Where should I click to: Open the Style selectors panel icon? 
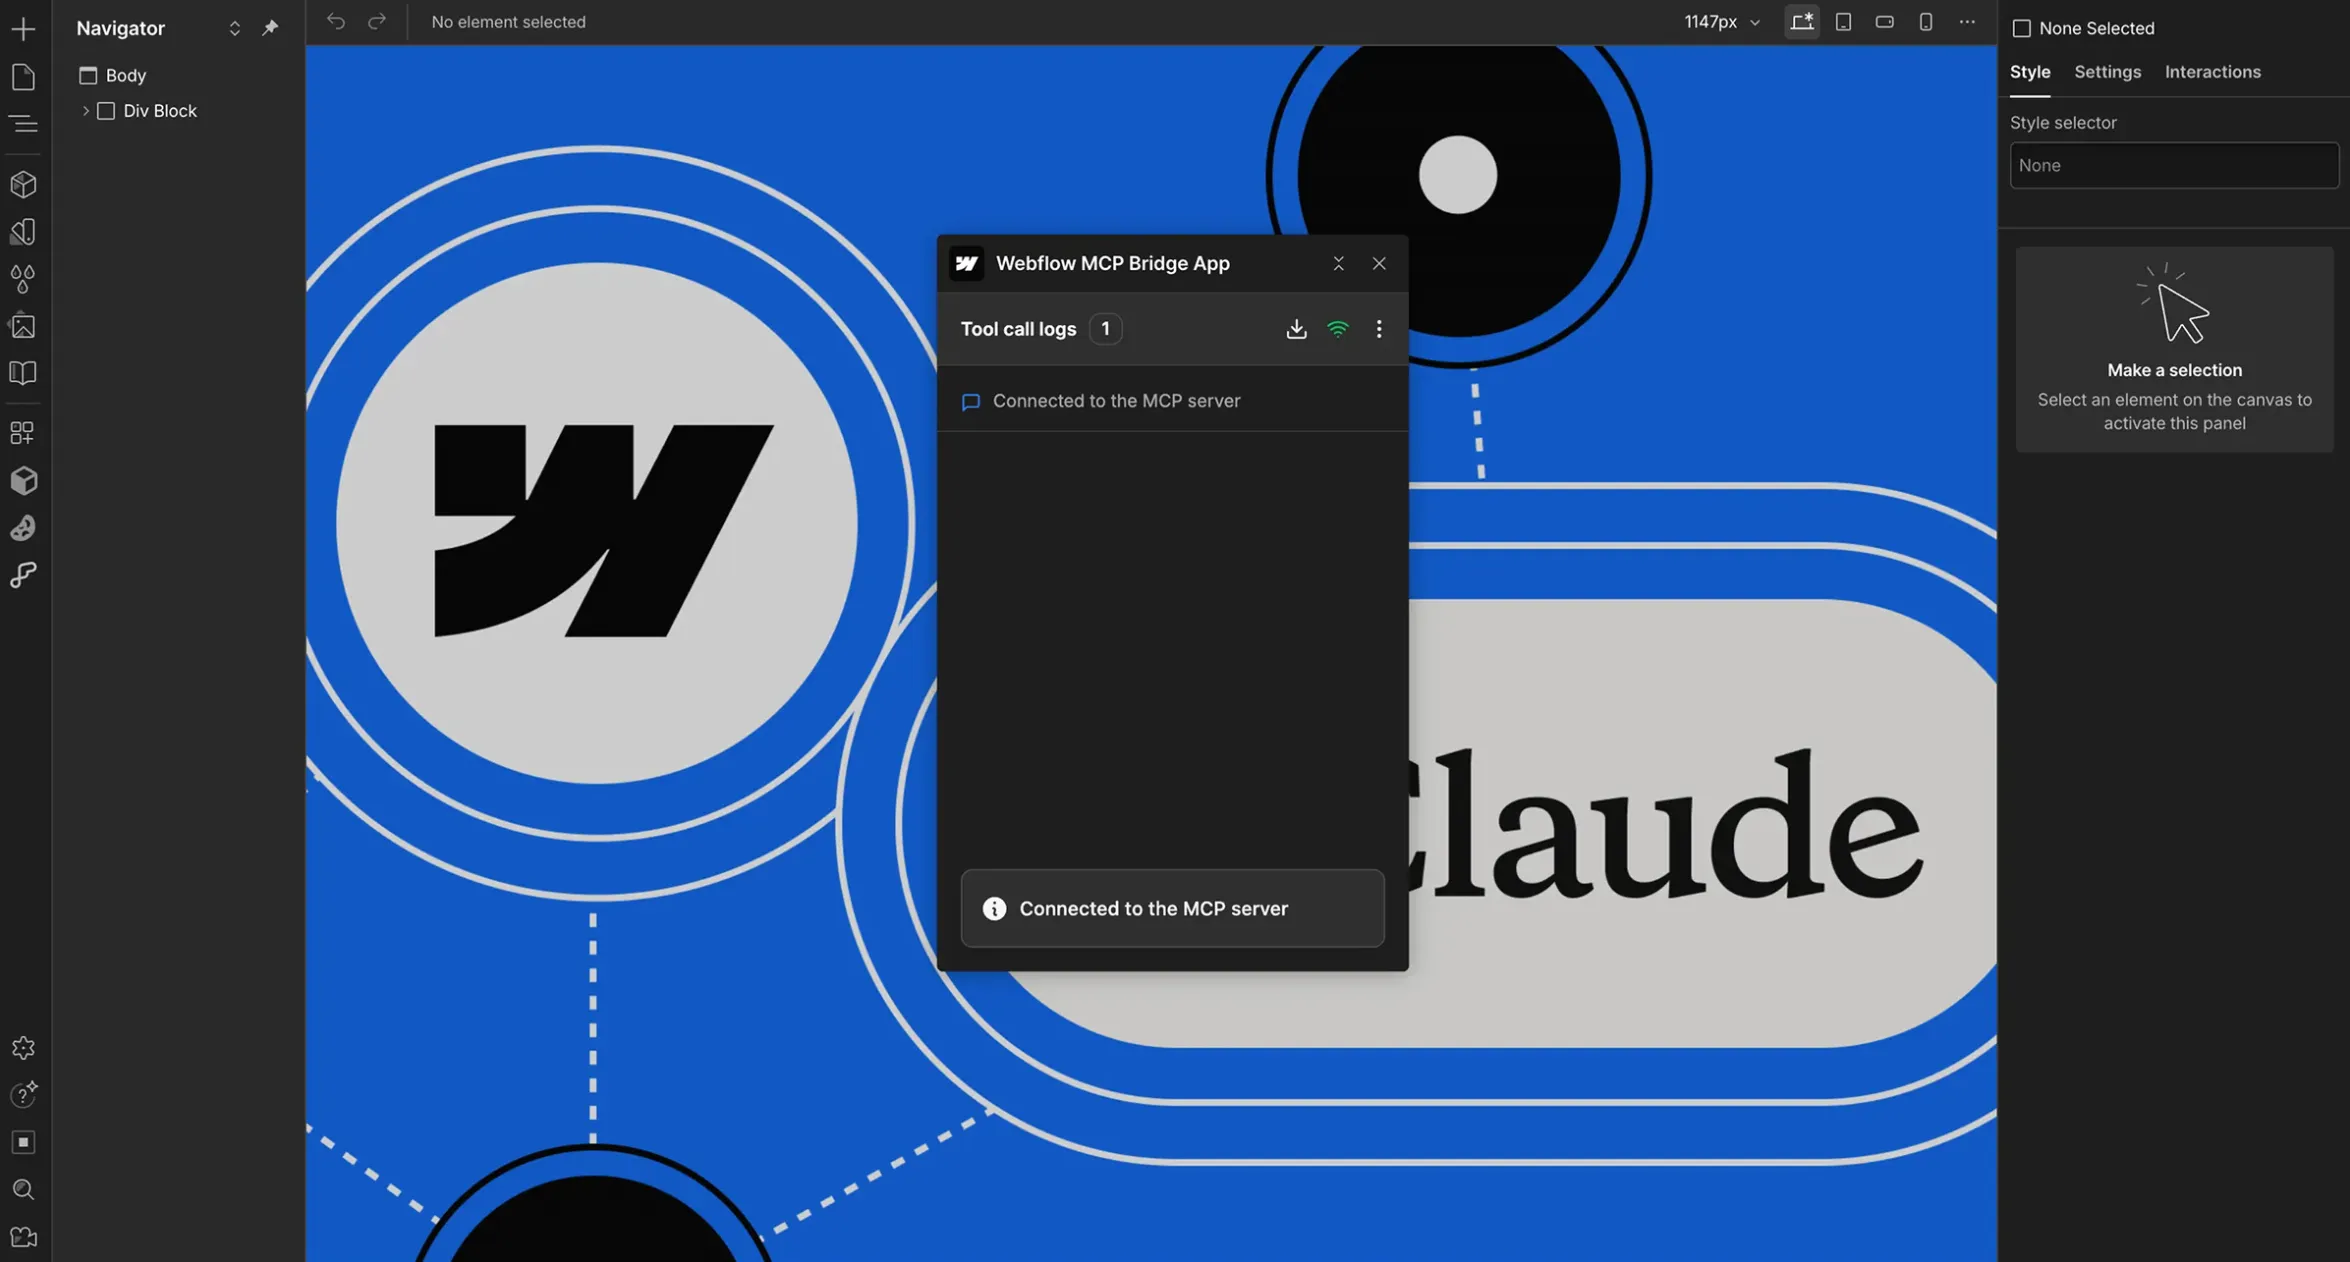point(23,231)
